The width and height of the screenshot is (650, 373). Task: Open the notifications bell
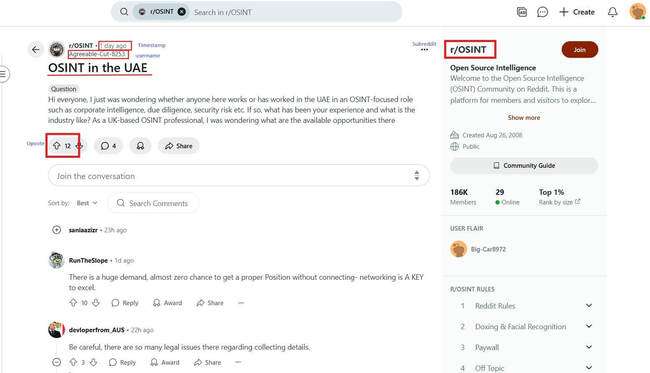point(612,12)
